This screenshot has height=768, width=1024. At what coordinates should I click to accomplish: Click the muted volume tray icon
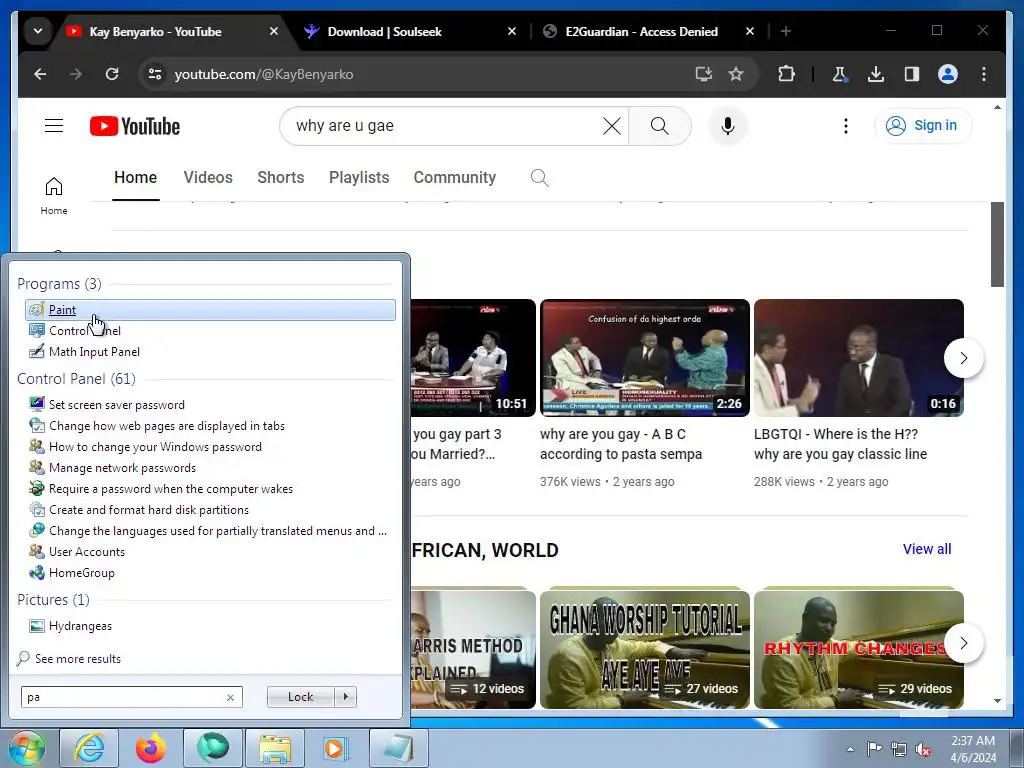click(923, 749)
